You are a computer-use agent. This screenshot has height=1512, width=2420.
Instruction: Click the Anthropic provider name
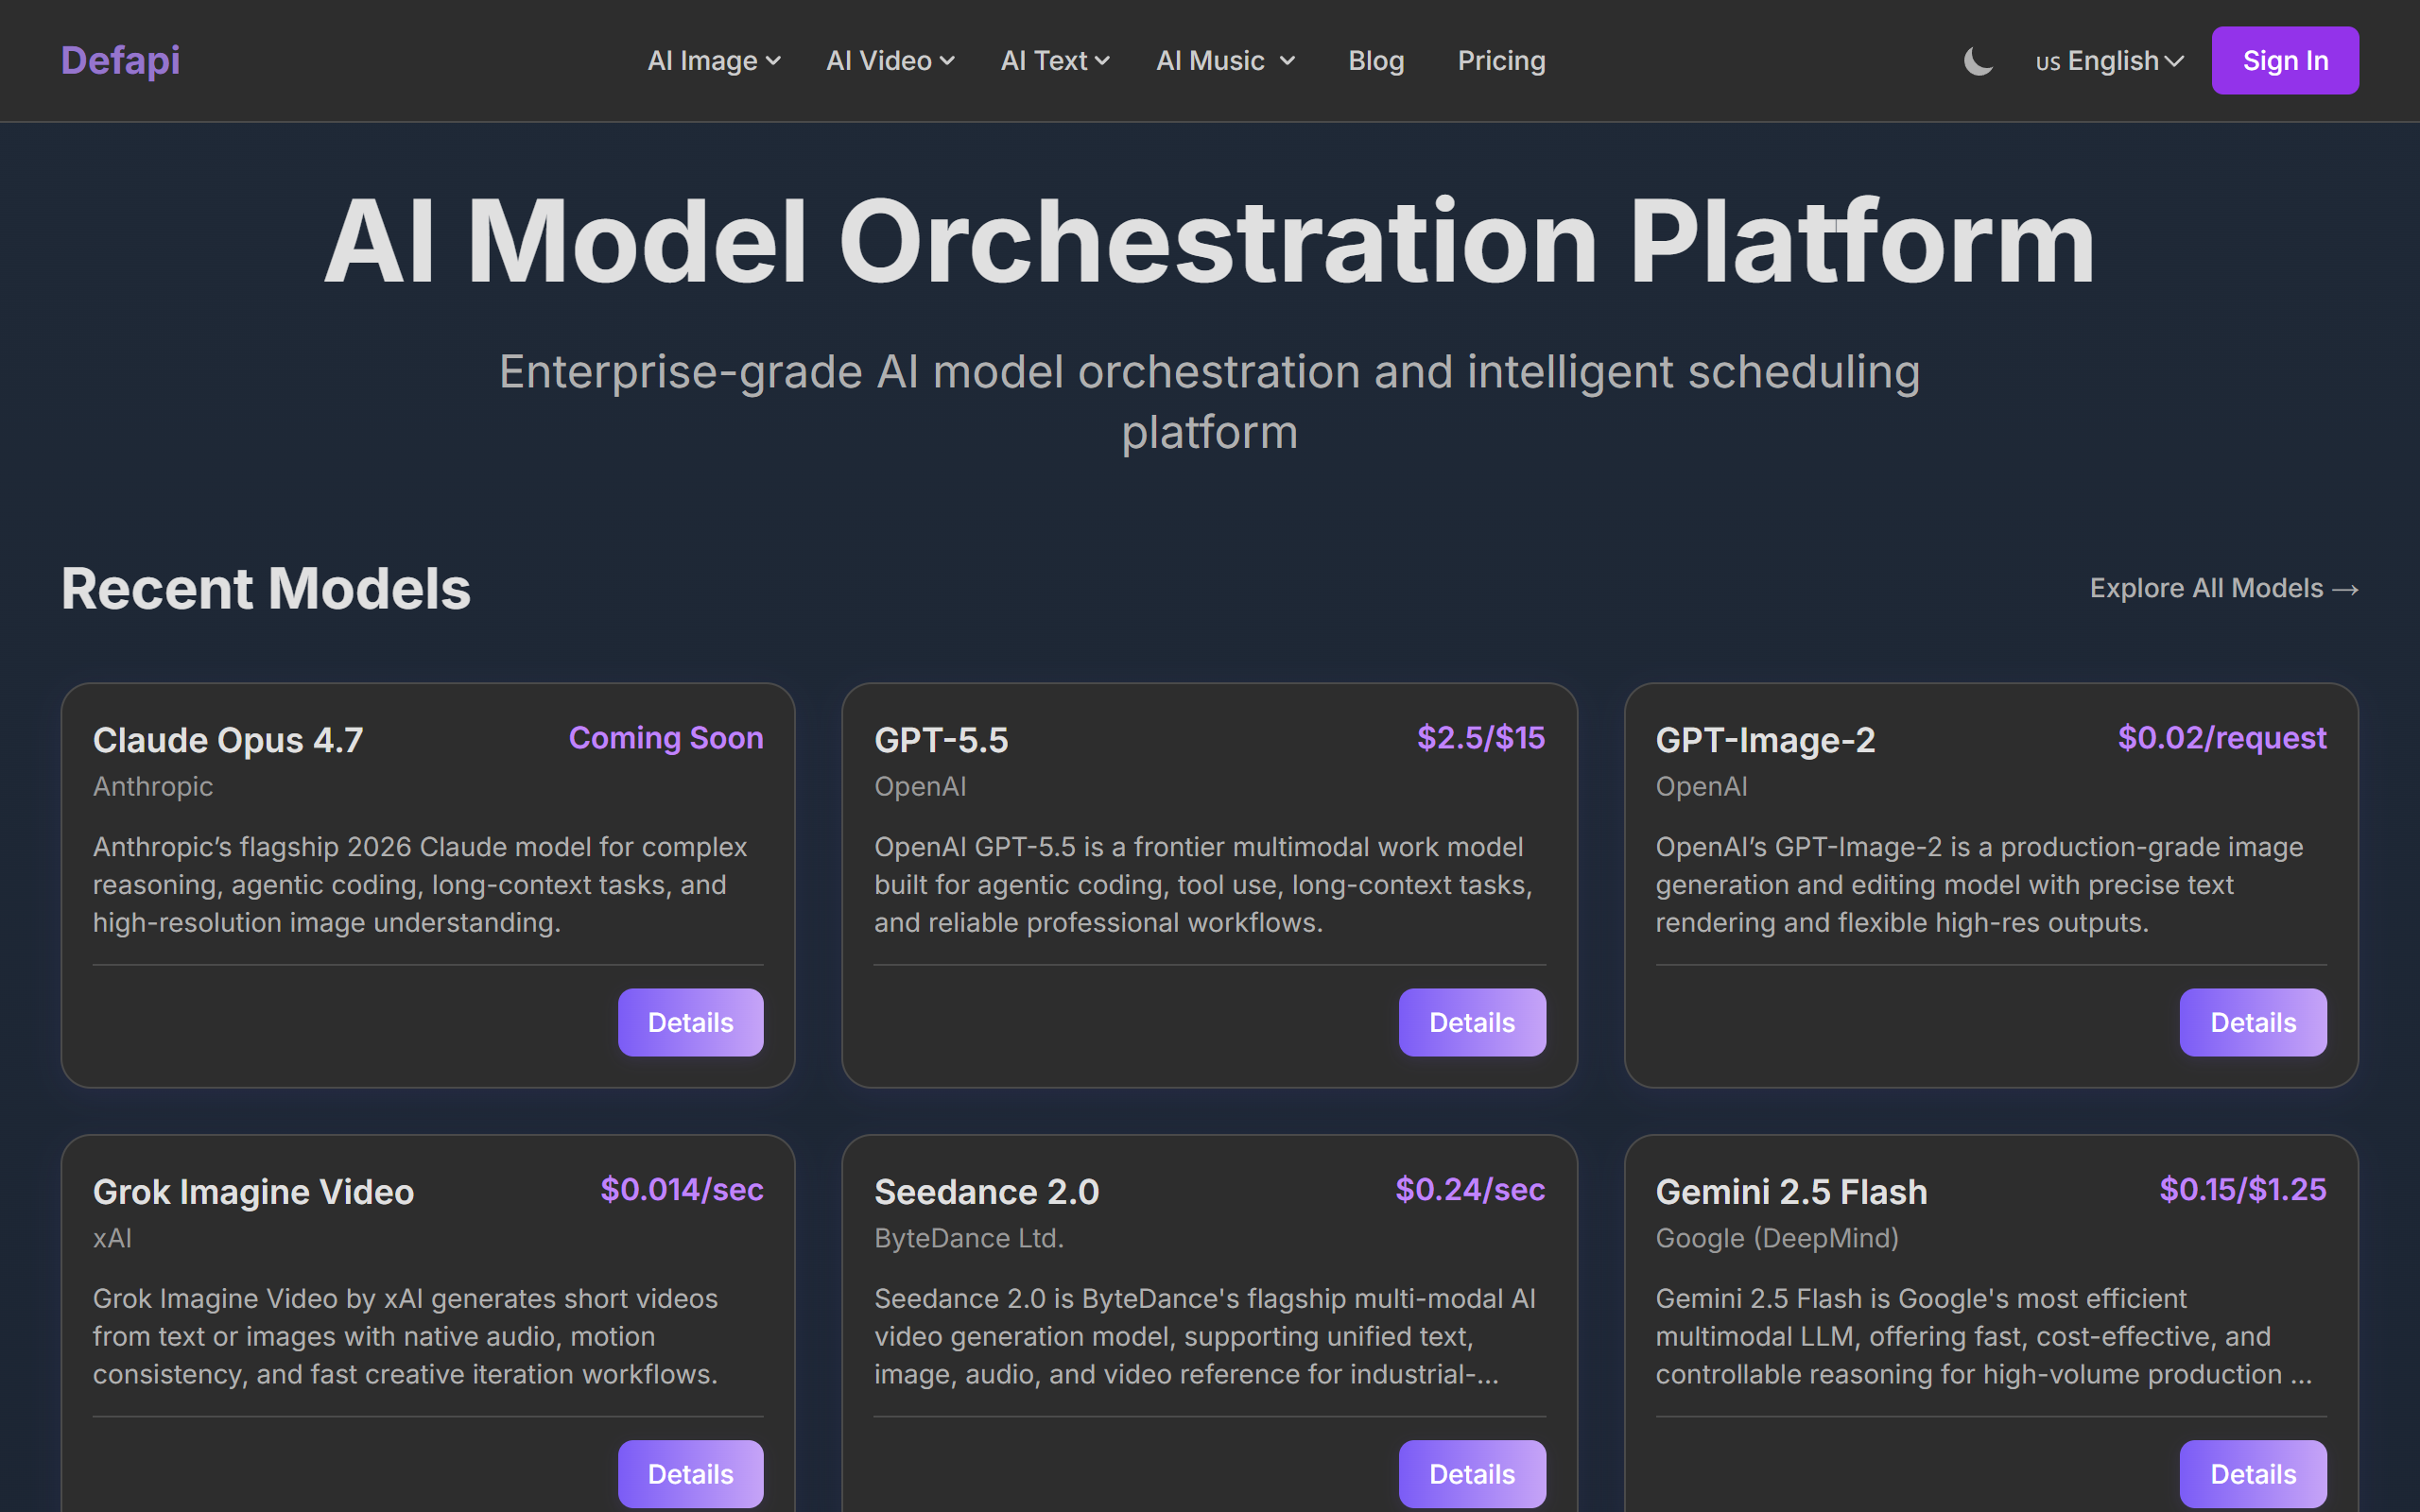point(153,787)
